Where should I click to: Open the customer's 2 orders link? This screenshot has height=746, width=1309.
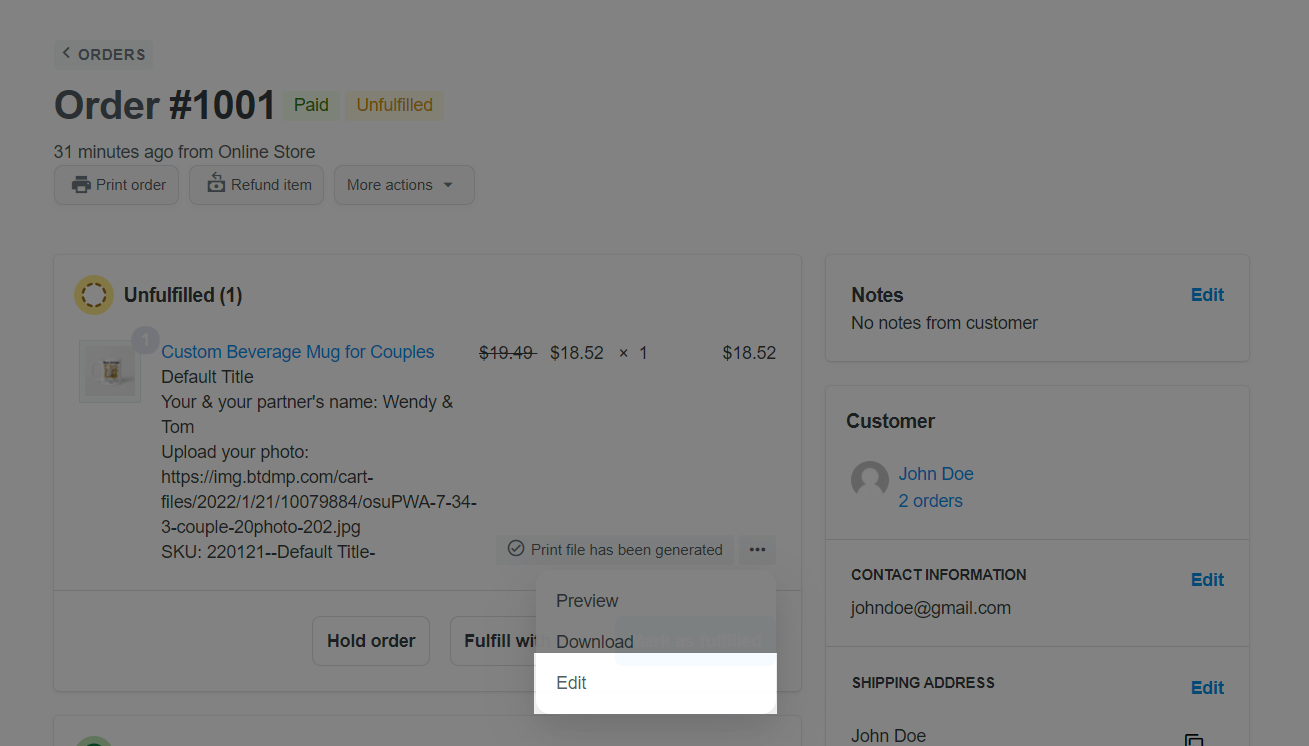[x=931, y=501]
